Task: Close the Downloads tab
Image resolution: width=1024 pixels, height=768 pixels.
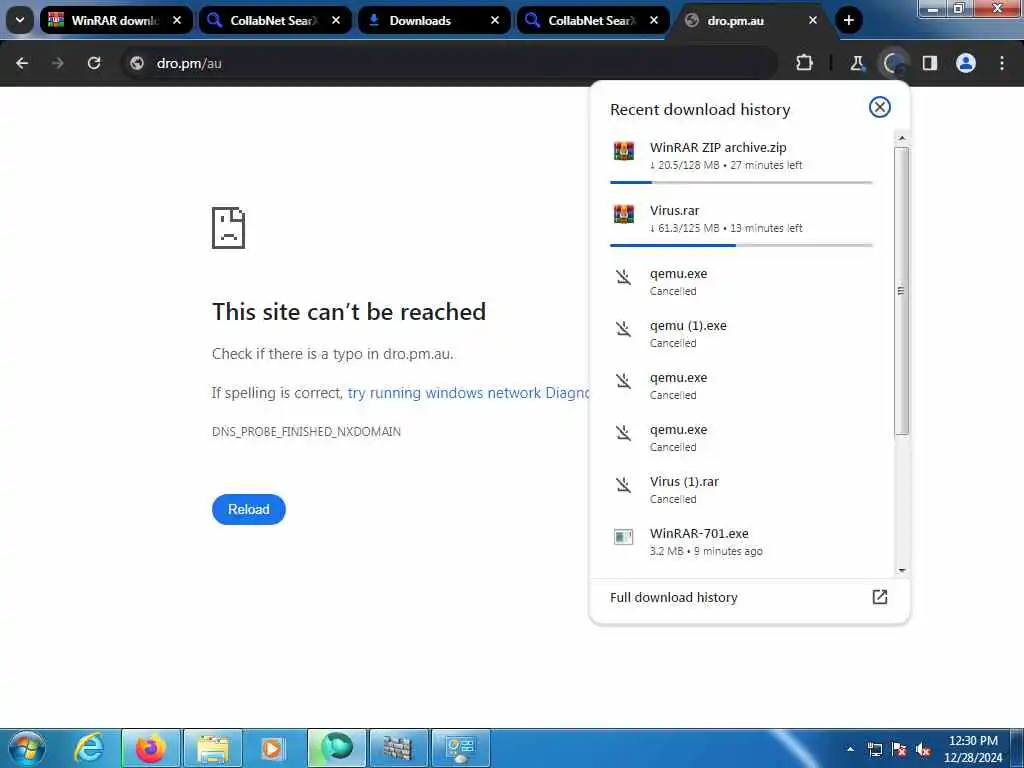Action: pos(495,20)
